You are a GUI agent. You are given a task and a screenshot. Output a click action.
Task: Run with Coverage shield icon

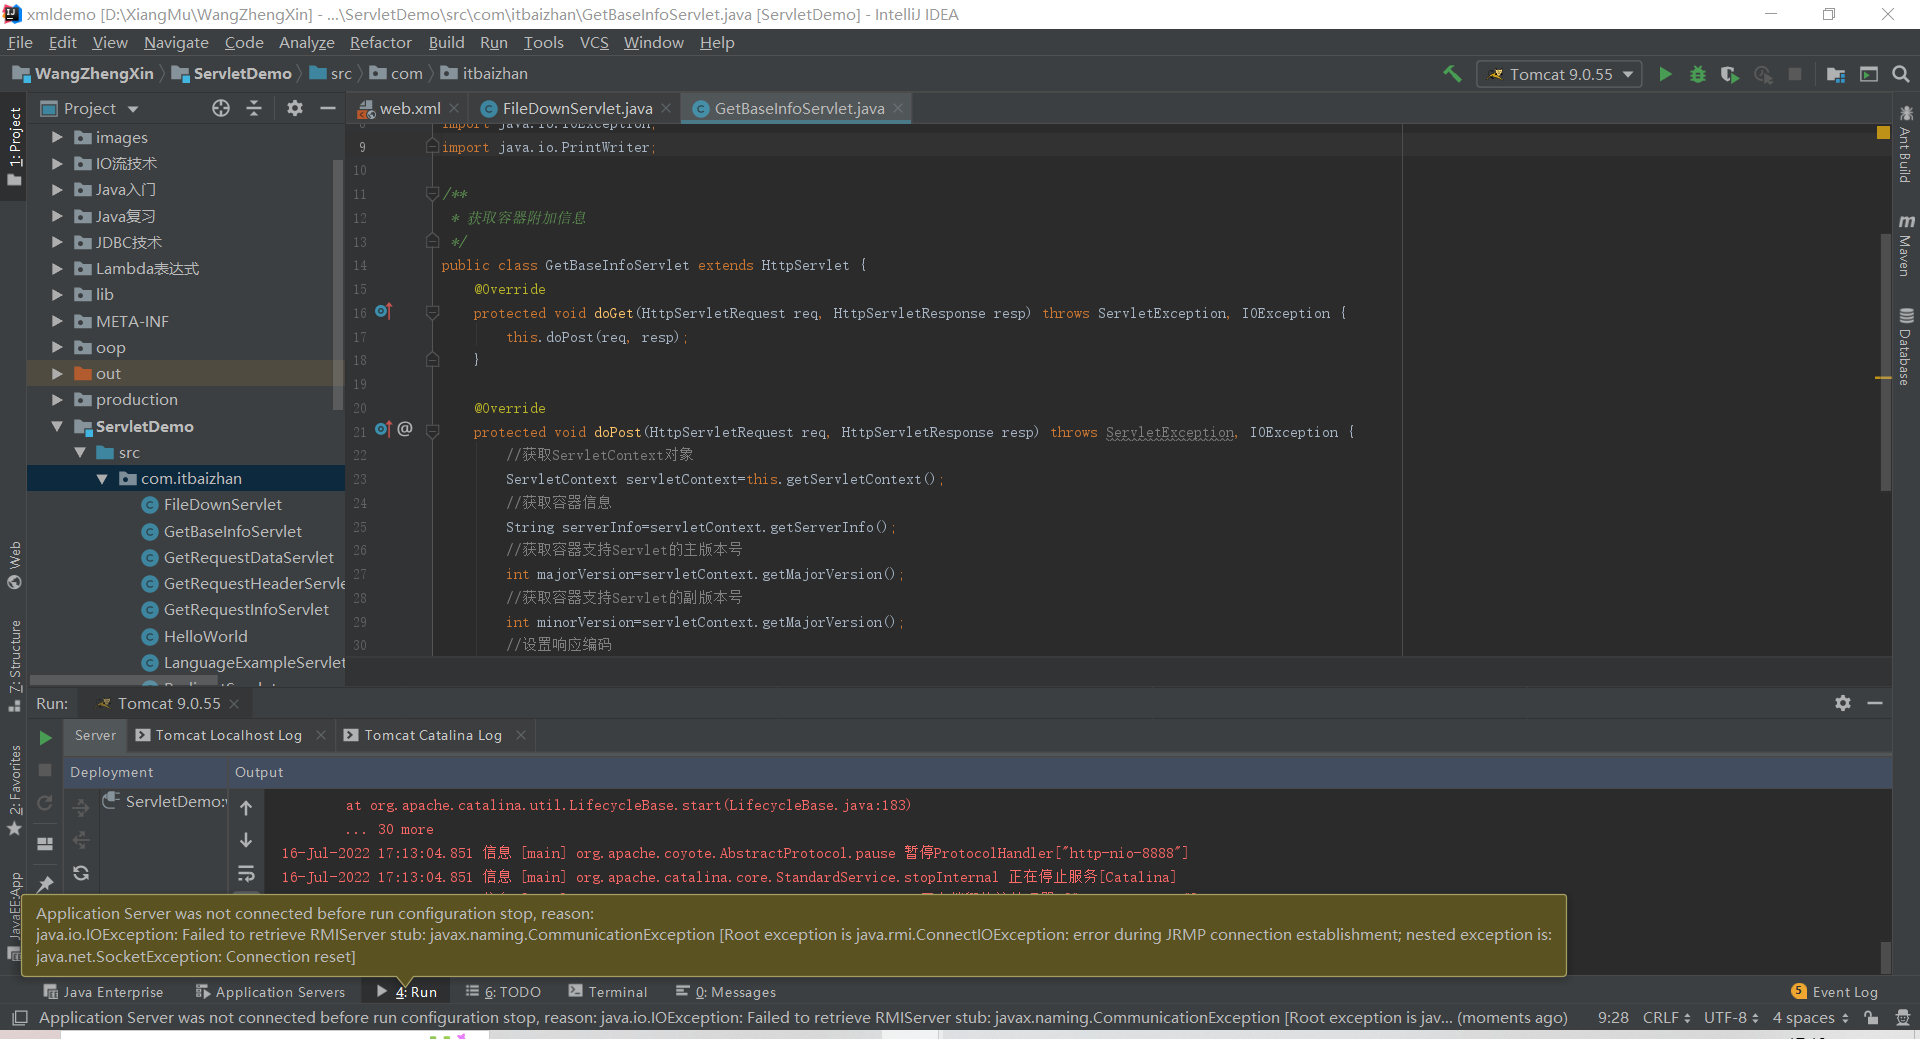[x=1729, y=74]
